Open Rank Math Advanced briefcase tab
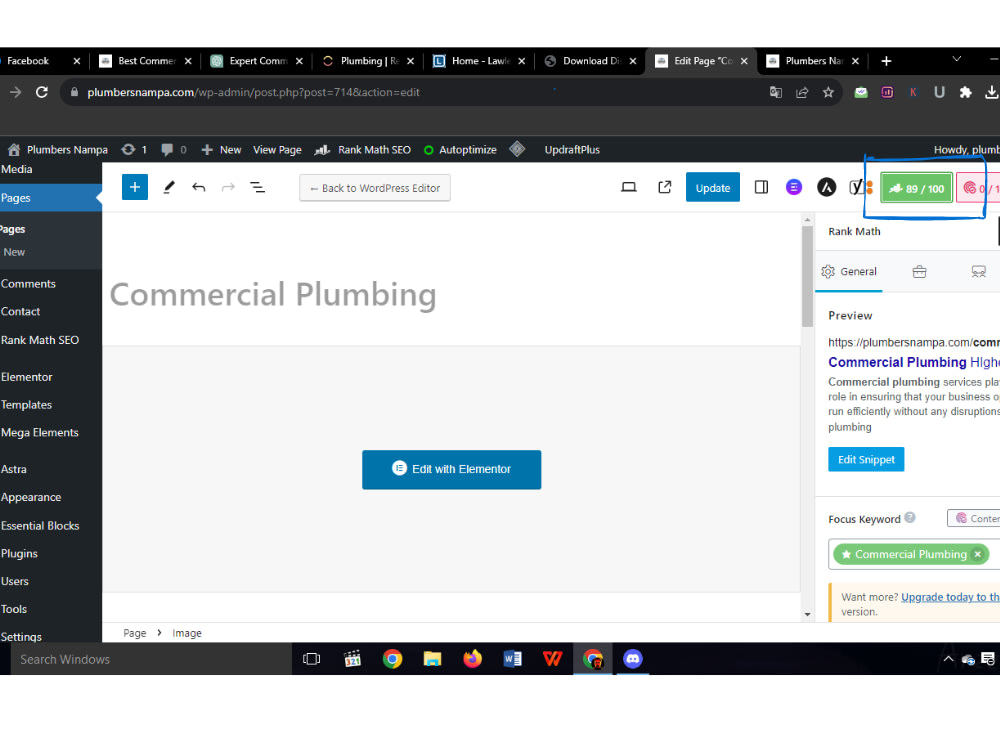The height and width of the screenshot is (750, 1000). (919, 272)
